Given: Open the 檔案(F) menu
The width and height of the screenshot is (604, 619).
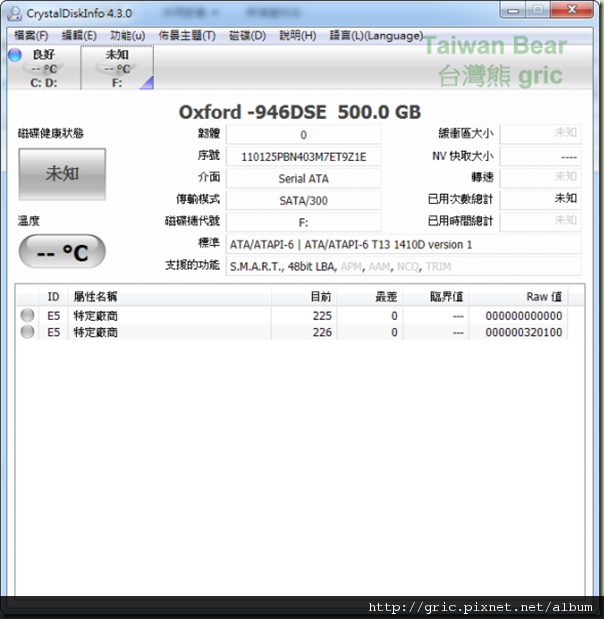Looking at the screenshot, I should tap(31, 36).
